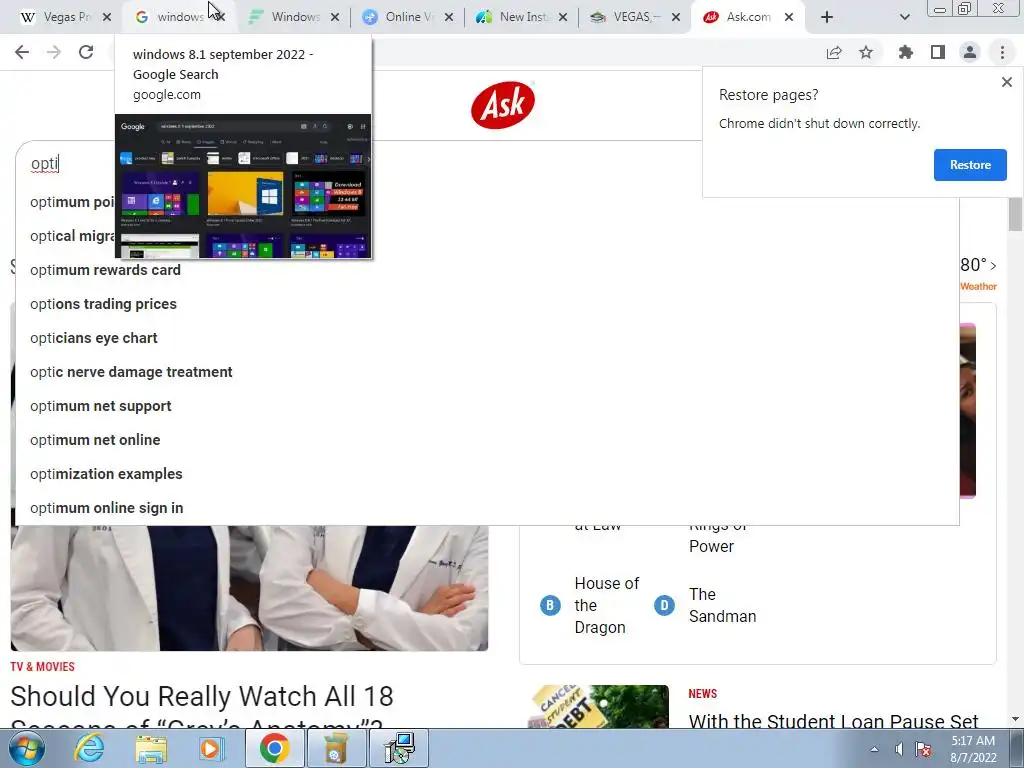Viewport: 1024px width, 768px height.
Task: Select suggestion optimum rewards card
Action: point(104,270)
